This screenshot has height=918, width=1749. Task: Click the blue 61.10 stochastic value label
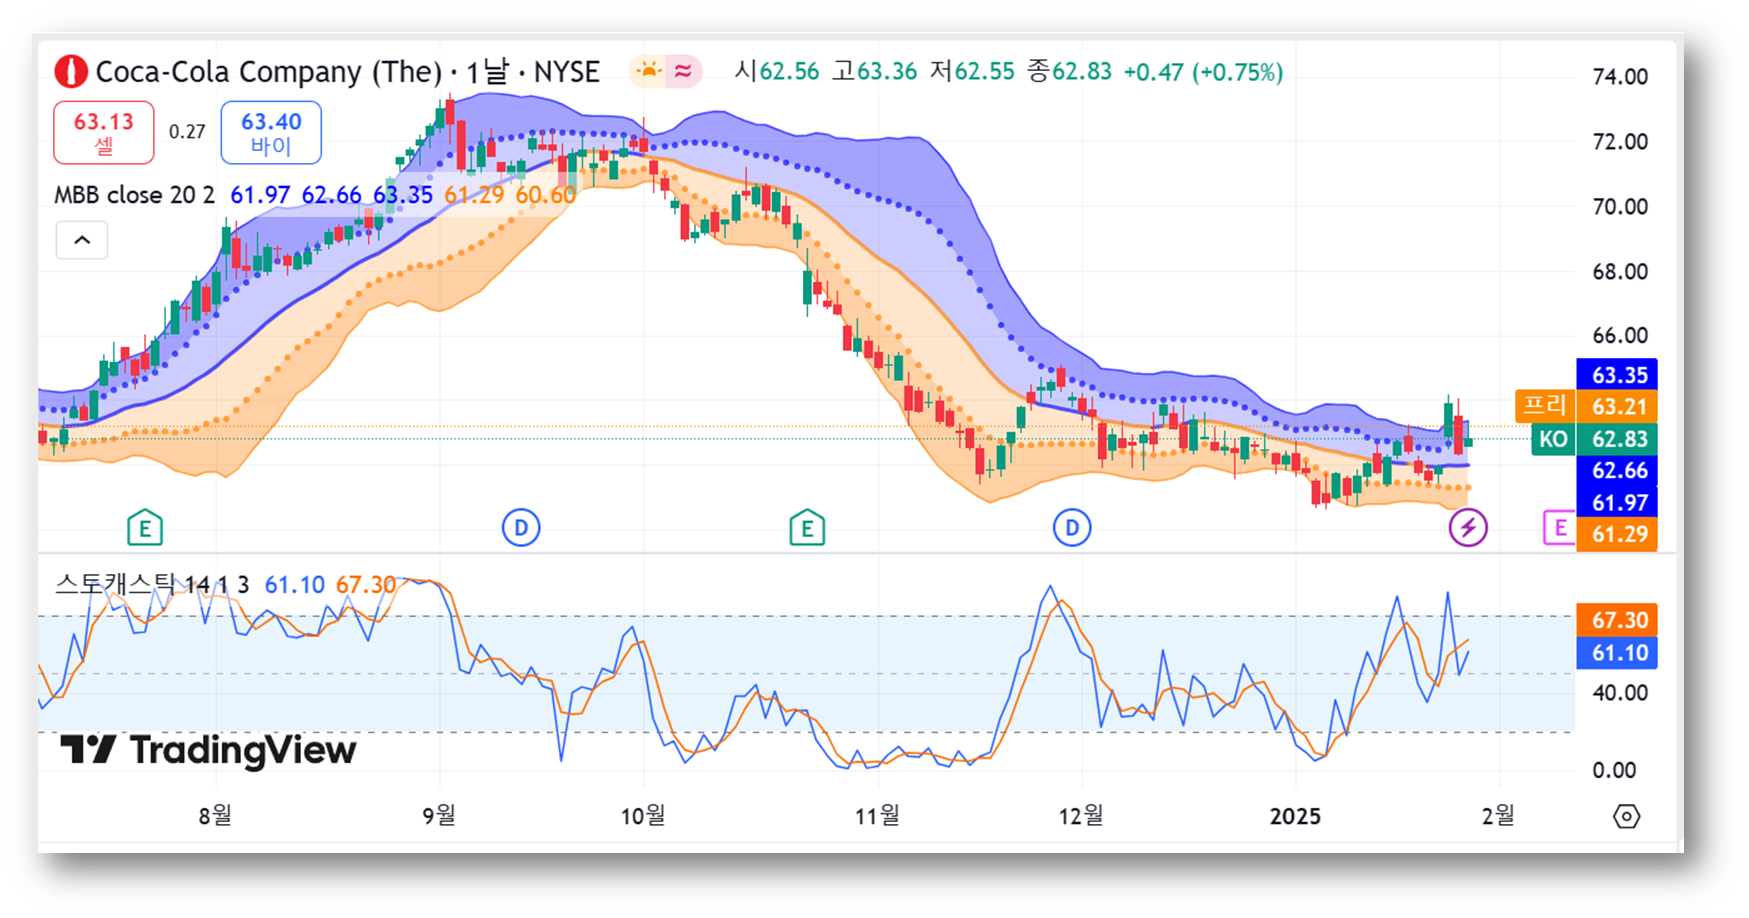(1617, 653)
